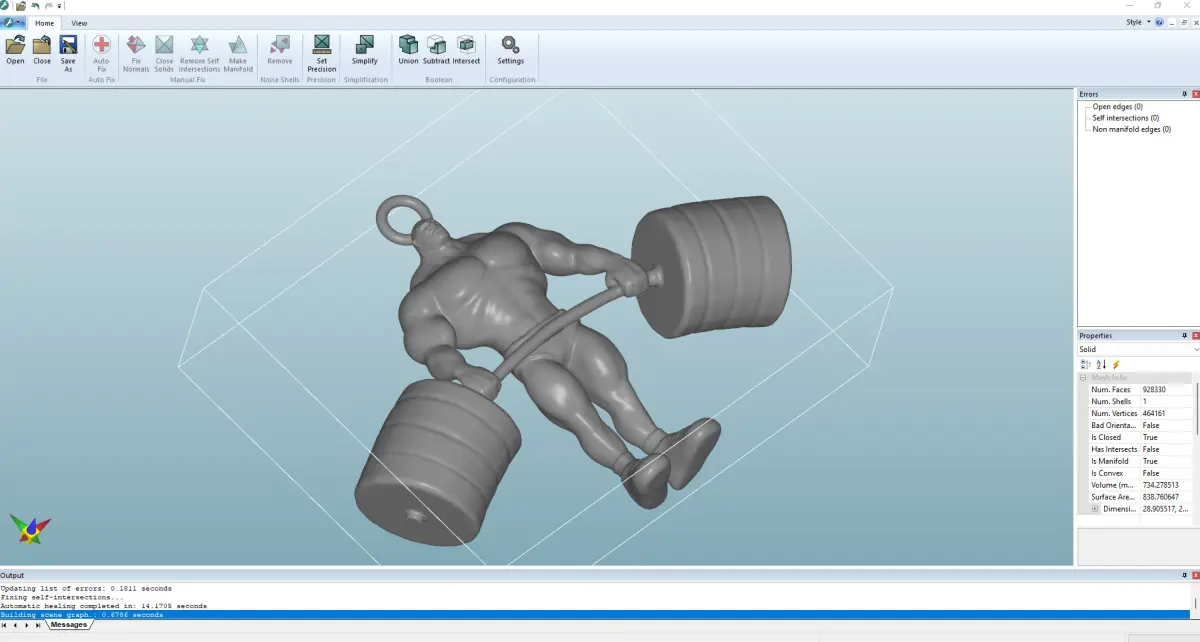
Task: Go to first output tab arrow
Action: tap(4, 625)
